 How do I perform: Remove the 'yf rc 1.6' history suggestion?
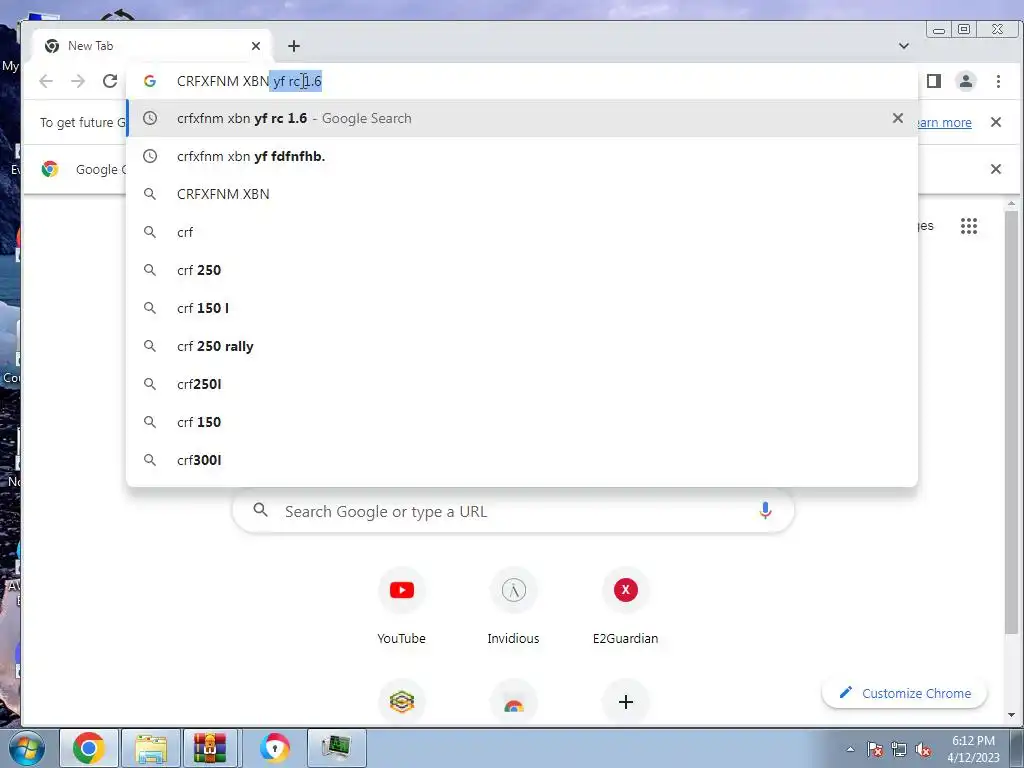[x=898, y=118]
